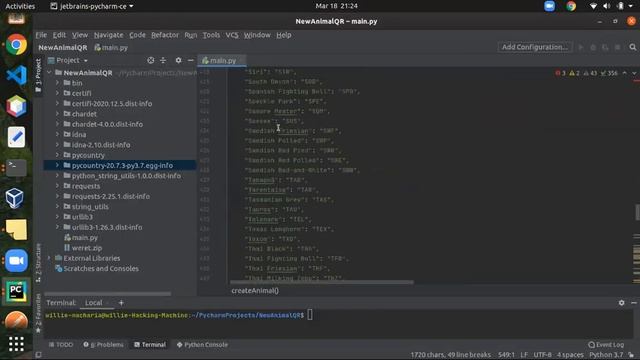Open the VCS menu
Image resolution: width=640 pixels, height=360 pixels.
click(x=232, y=35)
